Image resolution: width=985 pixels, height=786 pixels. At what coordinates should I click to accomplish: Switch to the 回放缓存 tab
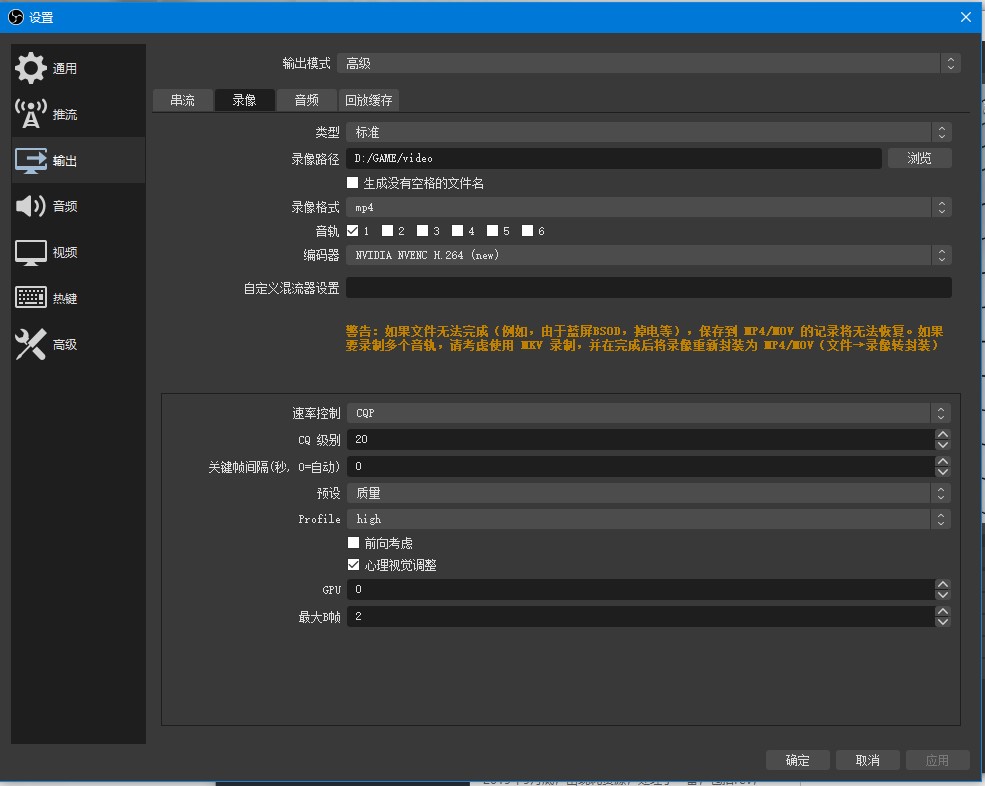pyautogui.click(x=367, y=100)
